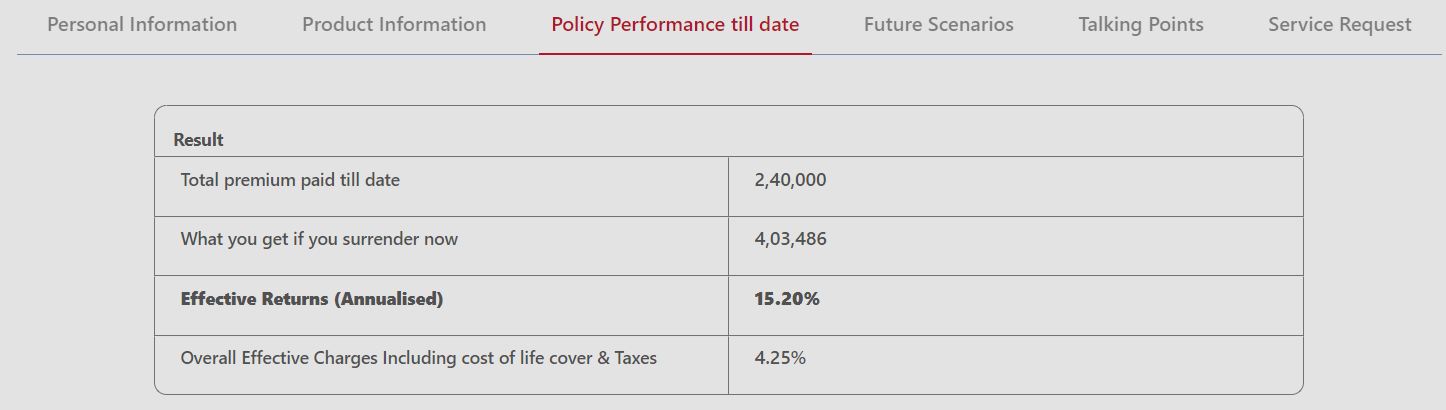Open the Personal Information tab
The width and height of the screenshot is (1446, 410).
coord(142,24)
